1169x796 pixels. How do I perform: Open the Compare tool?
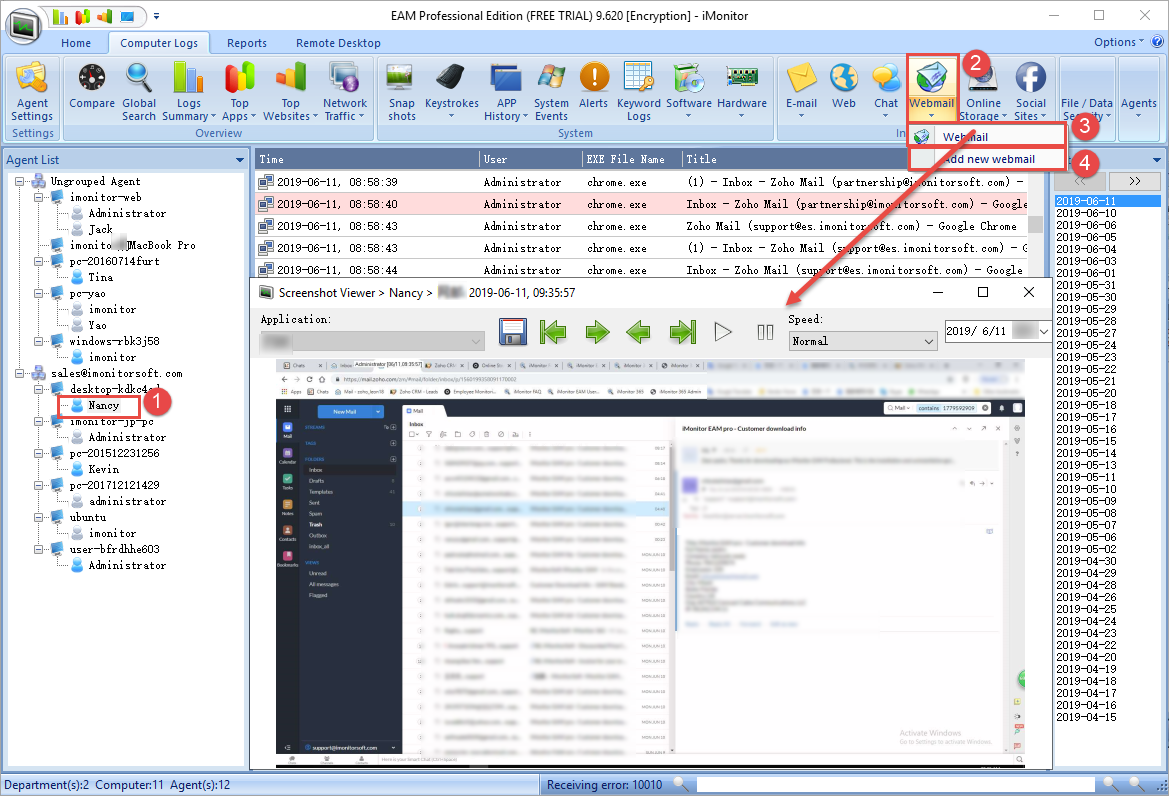point(92,86)
